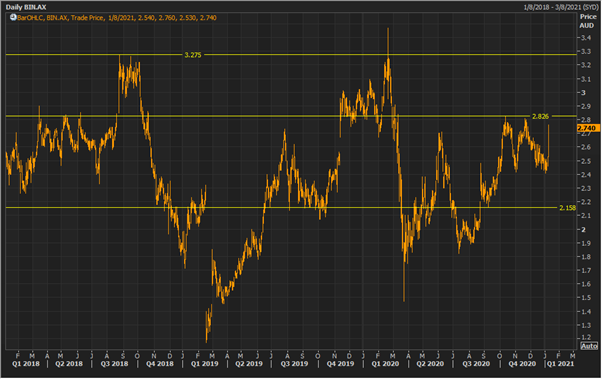Screen dimensions: 602x379
Task: Click the Q4 2020 quarter label
Action: tap(522, 364)
